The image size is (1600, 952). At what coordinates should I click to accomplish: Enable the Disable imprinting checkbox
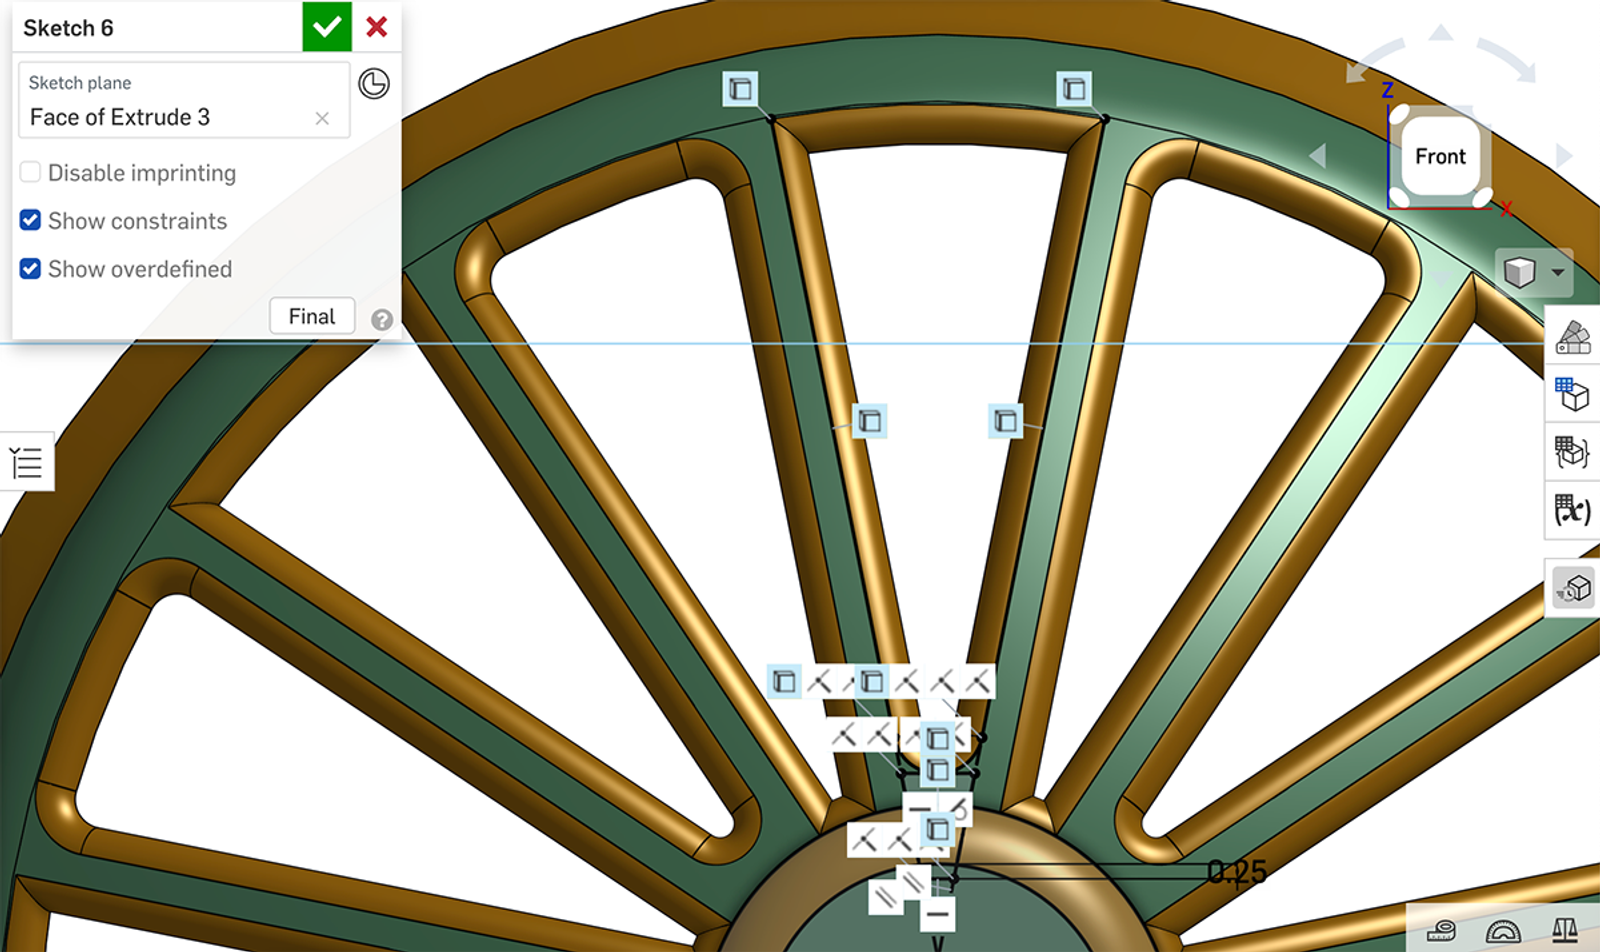(31, 172)
